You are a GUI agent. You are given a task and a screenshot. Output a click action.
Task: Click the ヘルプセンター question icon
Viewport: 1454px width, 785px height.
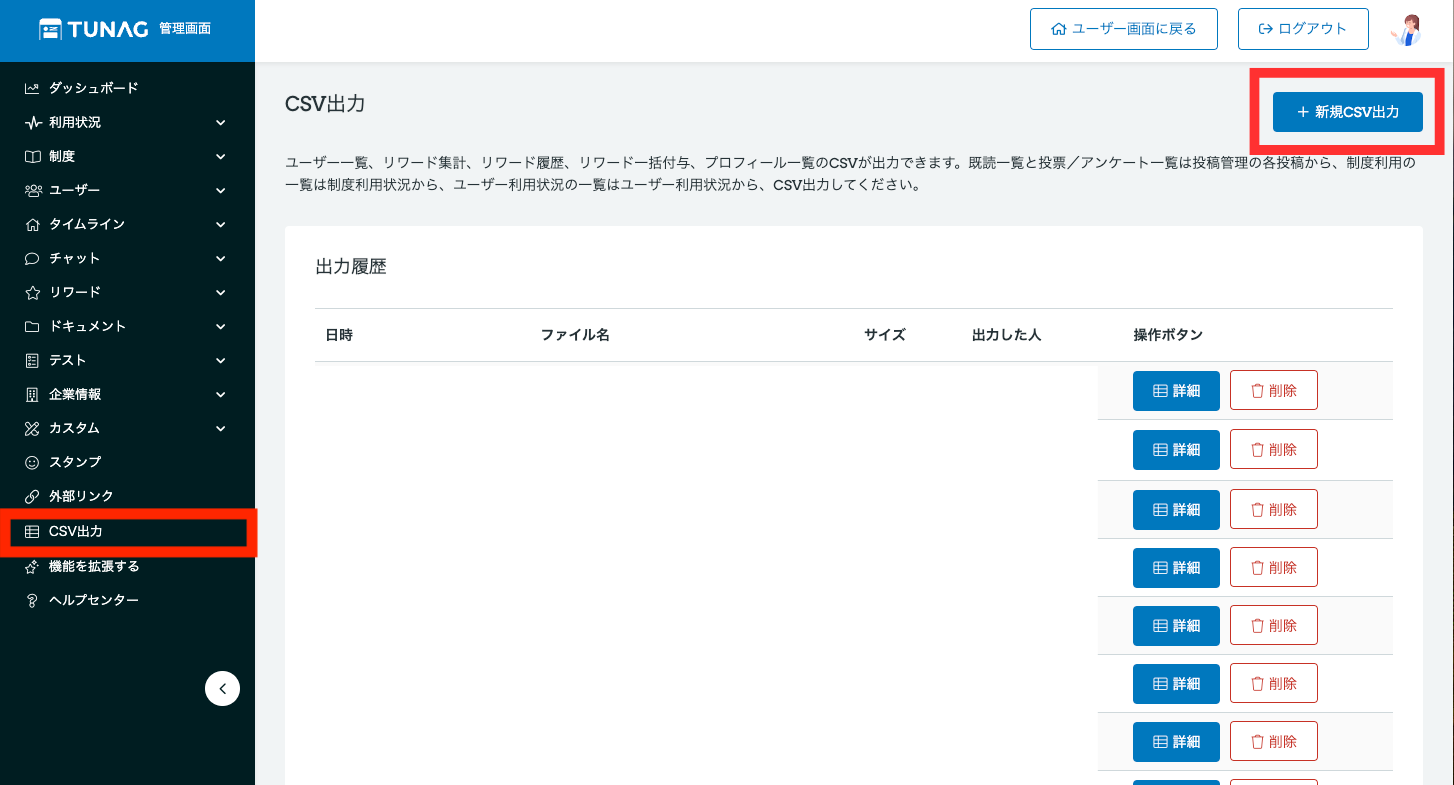click(32, 600)
